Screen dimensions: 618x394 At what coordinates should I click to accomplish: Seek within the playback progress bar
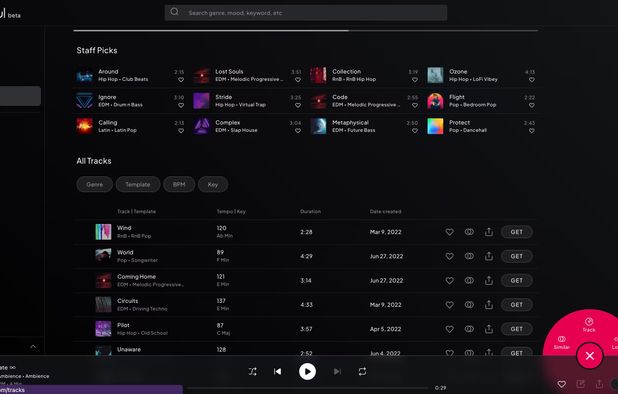[307, 388]
